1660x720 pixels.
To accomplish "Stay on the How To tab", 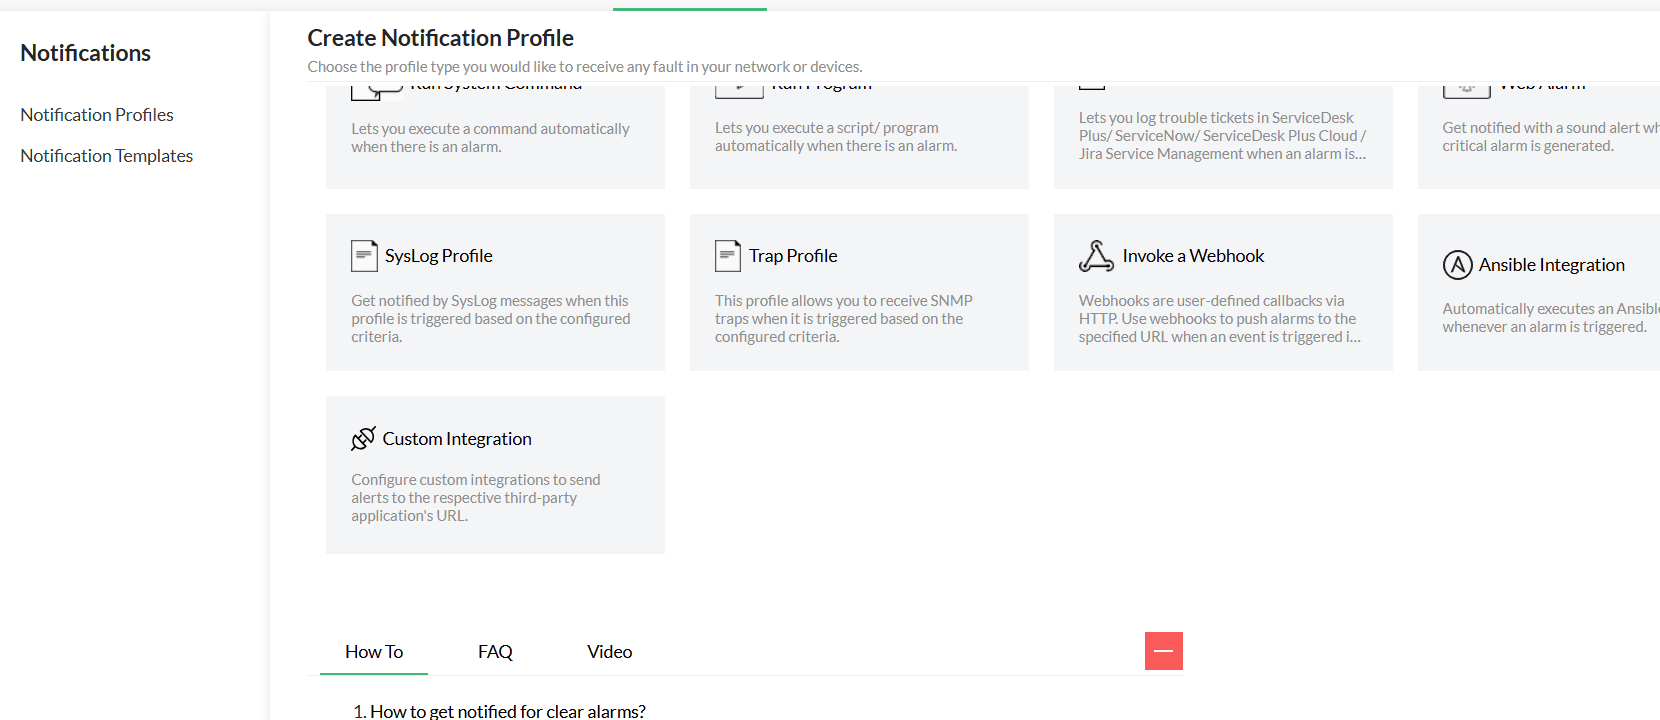I will point(373,651).
